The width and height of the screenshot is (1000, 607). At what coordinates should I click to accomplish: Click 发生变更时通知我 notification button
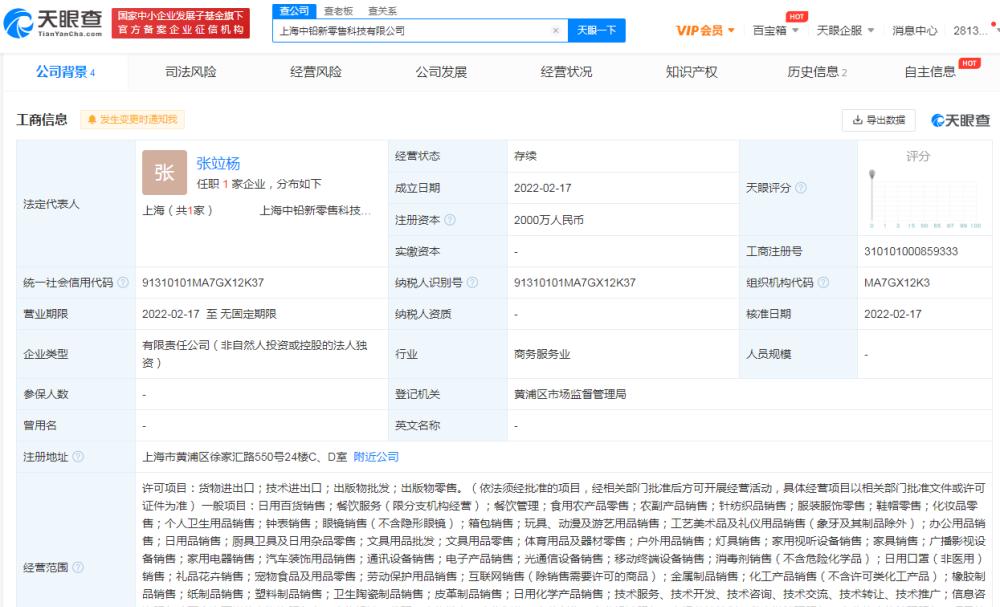coord(133,119)
